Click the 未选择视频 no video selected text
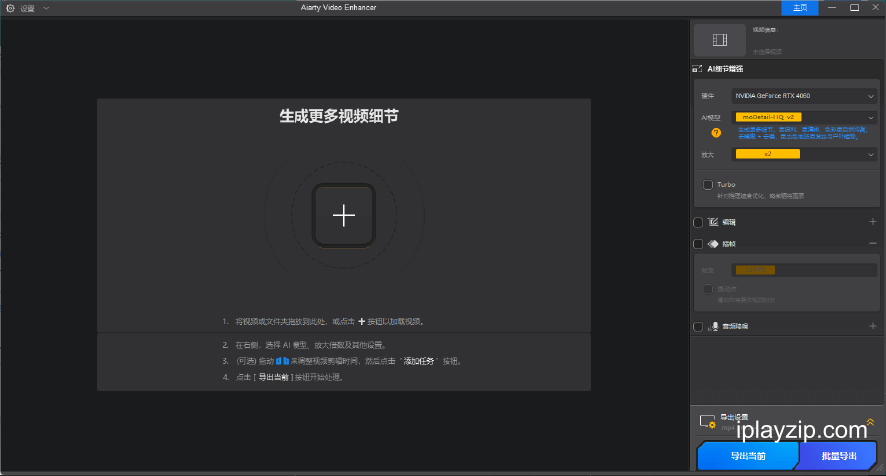Viewport: 886px width, 476px height. pos(767,52)
